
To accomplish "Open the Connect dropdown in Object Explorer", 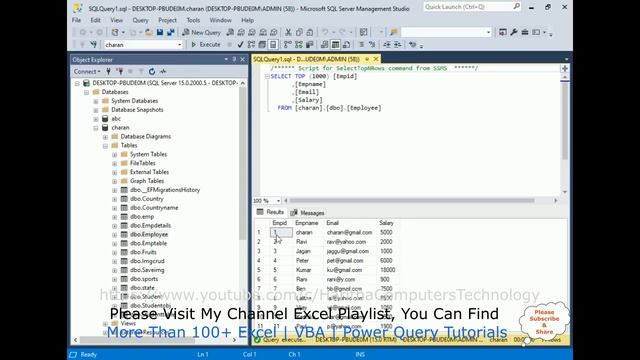I will 87,71.
